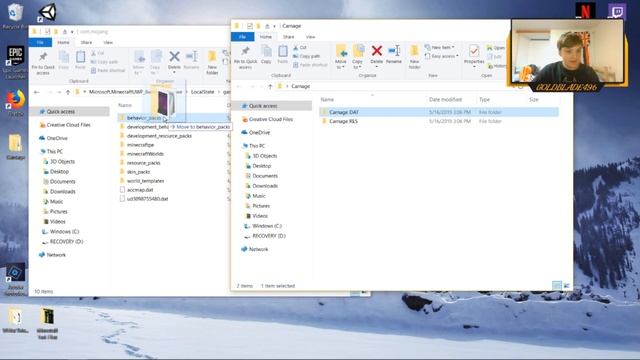640x360 pixels.
Task: Click the Paste icon in Carnage window ribbon
Action: [x=282, y=52]
